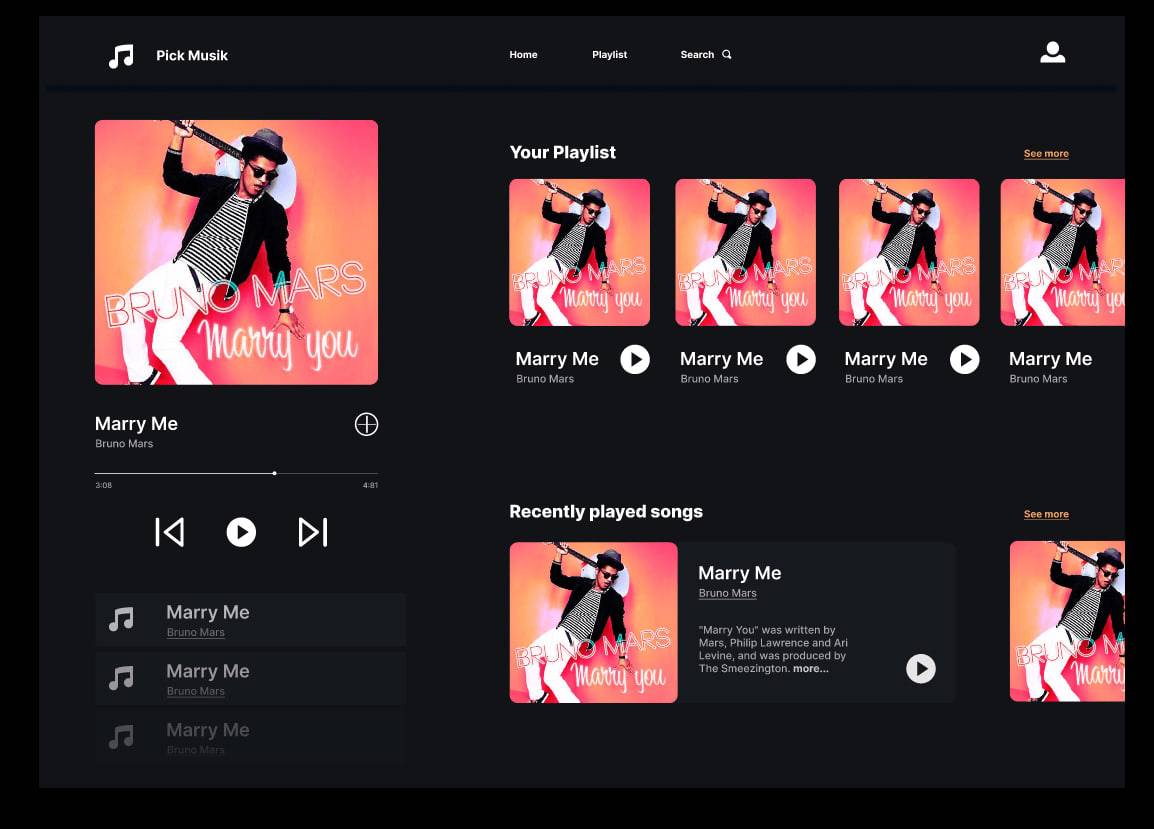The image size is (1154, 829).
Task: Play the third playlist card Marry Me
Action: (x=964, y=360)
